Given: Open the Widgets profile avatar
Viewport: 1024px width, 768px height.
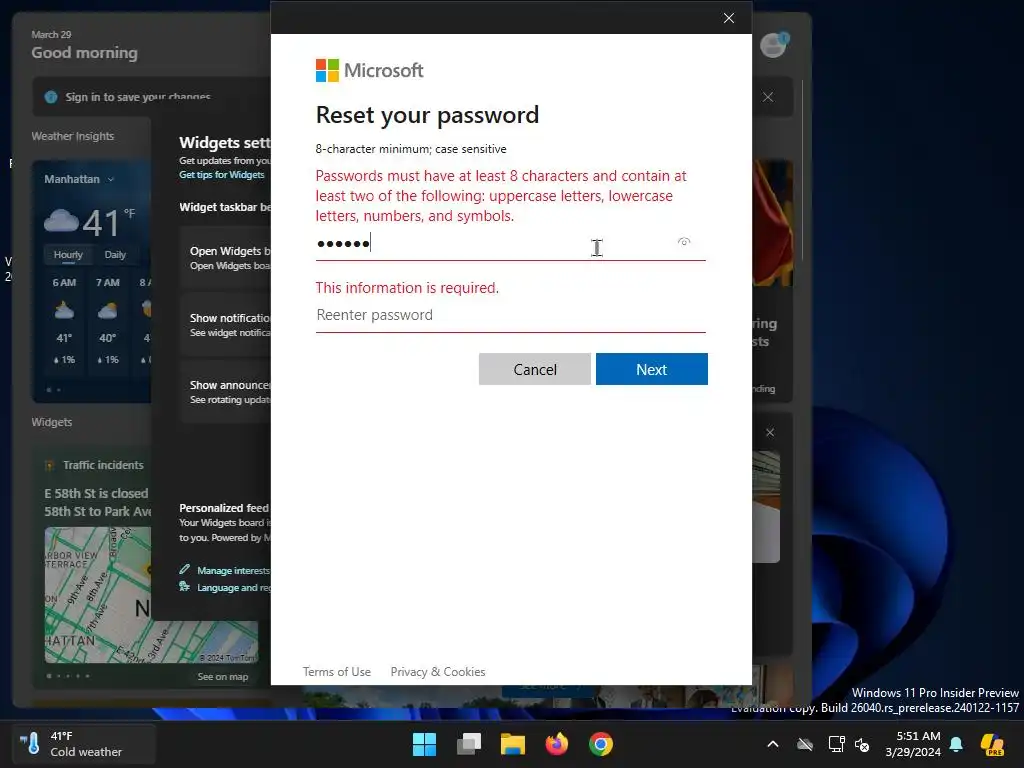Looking at the screenshot, I should [774, 45].
